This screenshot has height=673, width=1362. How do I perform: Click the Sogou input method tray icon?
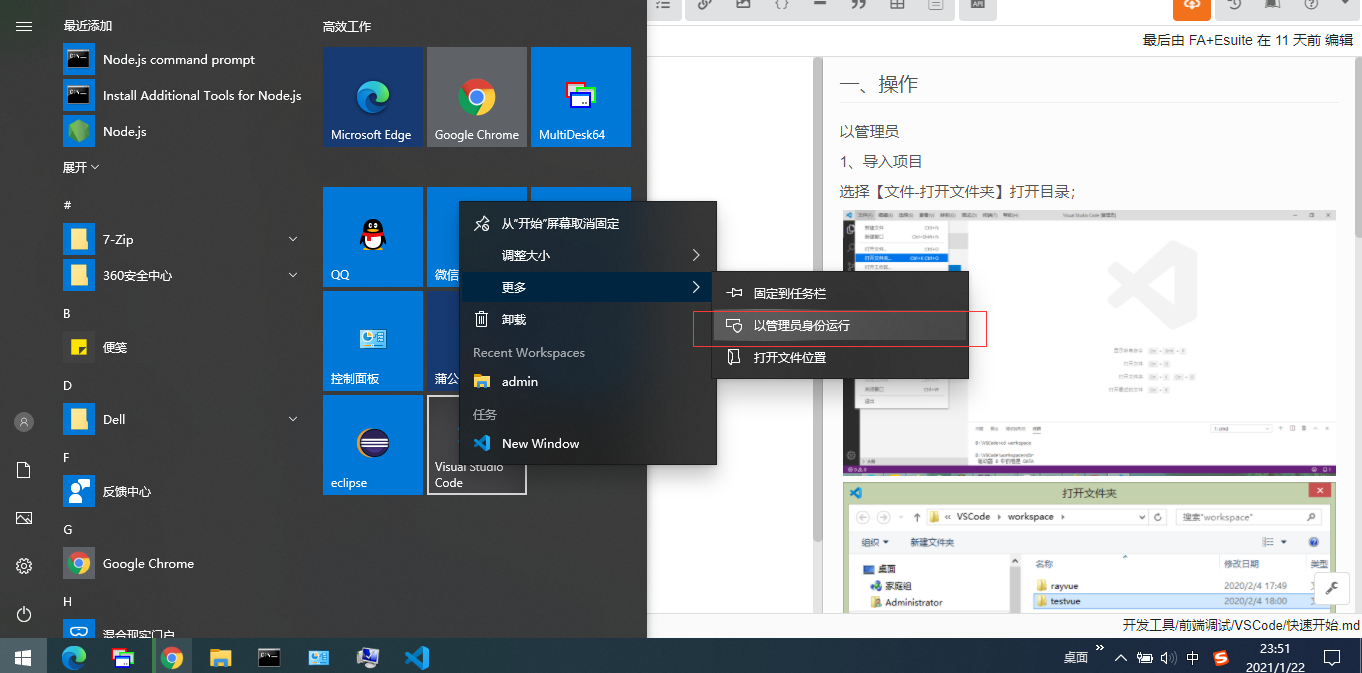pyautogui.click(x=1221, y=658)
